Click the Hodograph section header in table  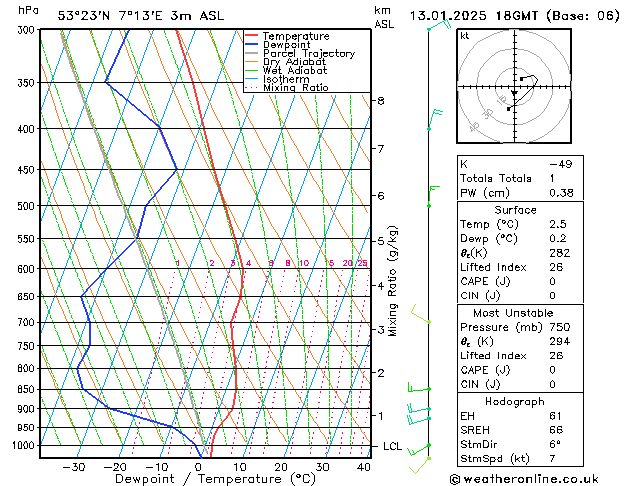(x=515, y=402)
